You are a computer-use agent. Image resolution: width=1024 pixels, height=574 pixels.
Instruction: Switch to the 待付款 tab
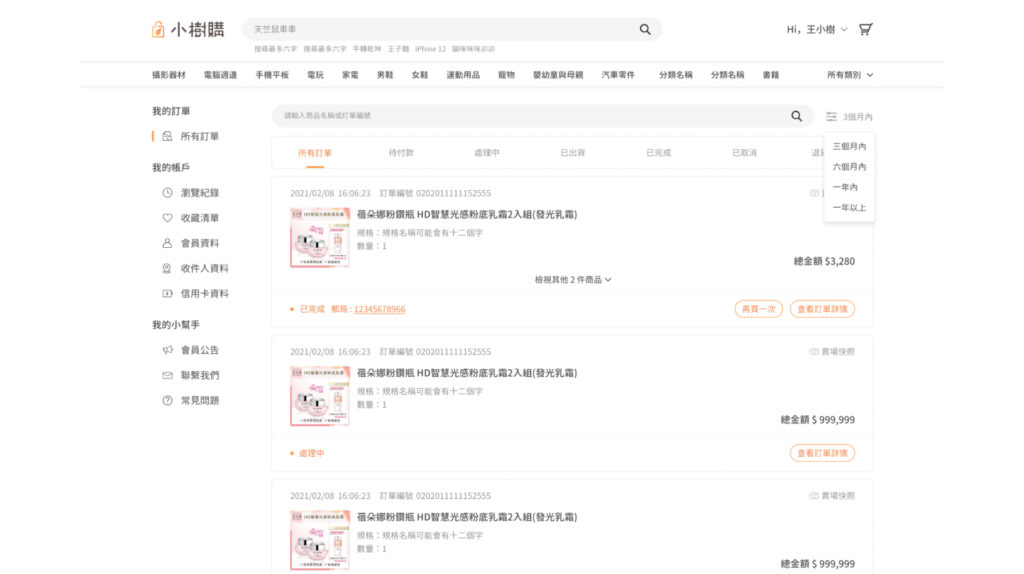coord(401,153)
